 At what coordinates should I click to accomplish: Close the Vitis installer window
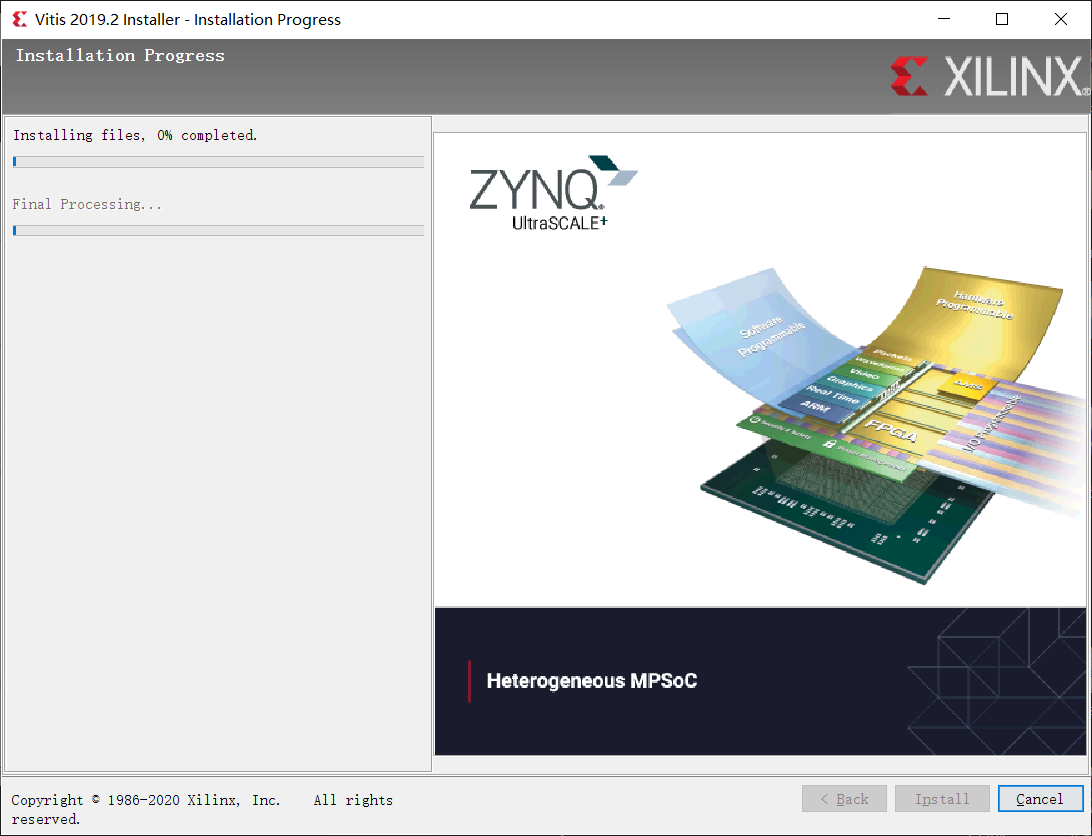point(1061,19)
